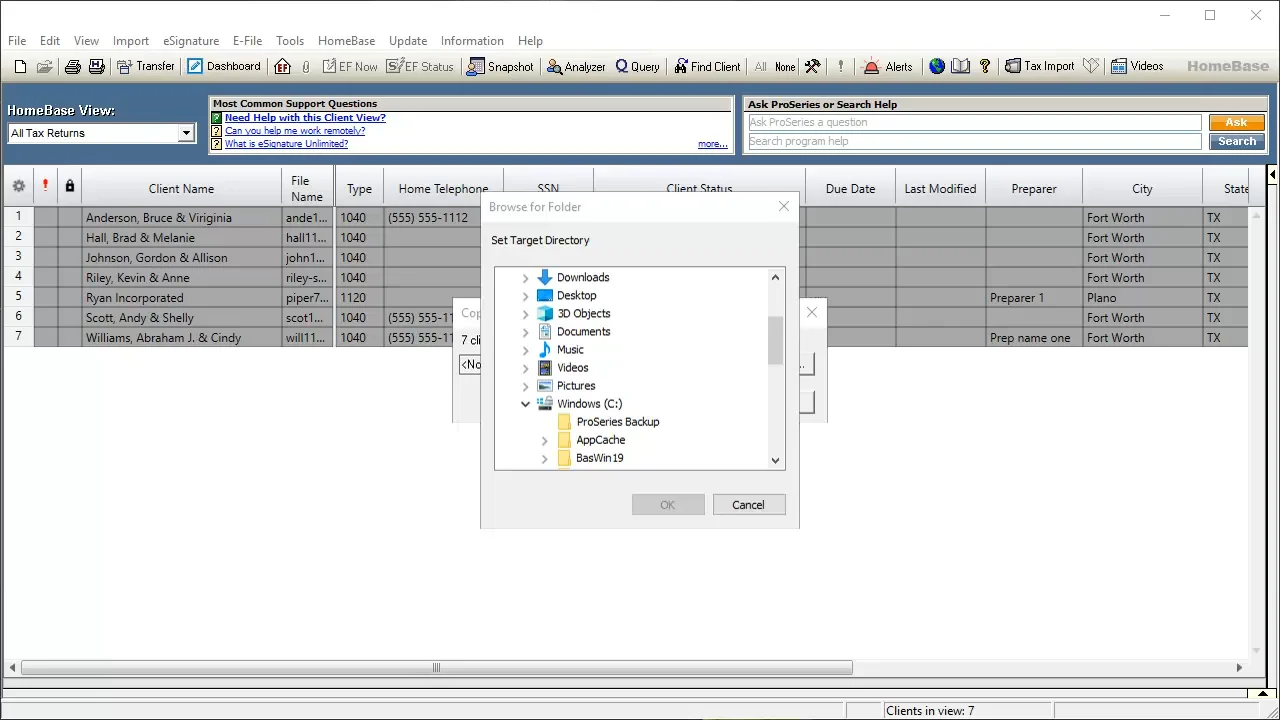Open the Update menu
This screenshot has width=1280, height=720.
tap(408, 41)
